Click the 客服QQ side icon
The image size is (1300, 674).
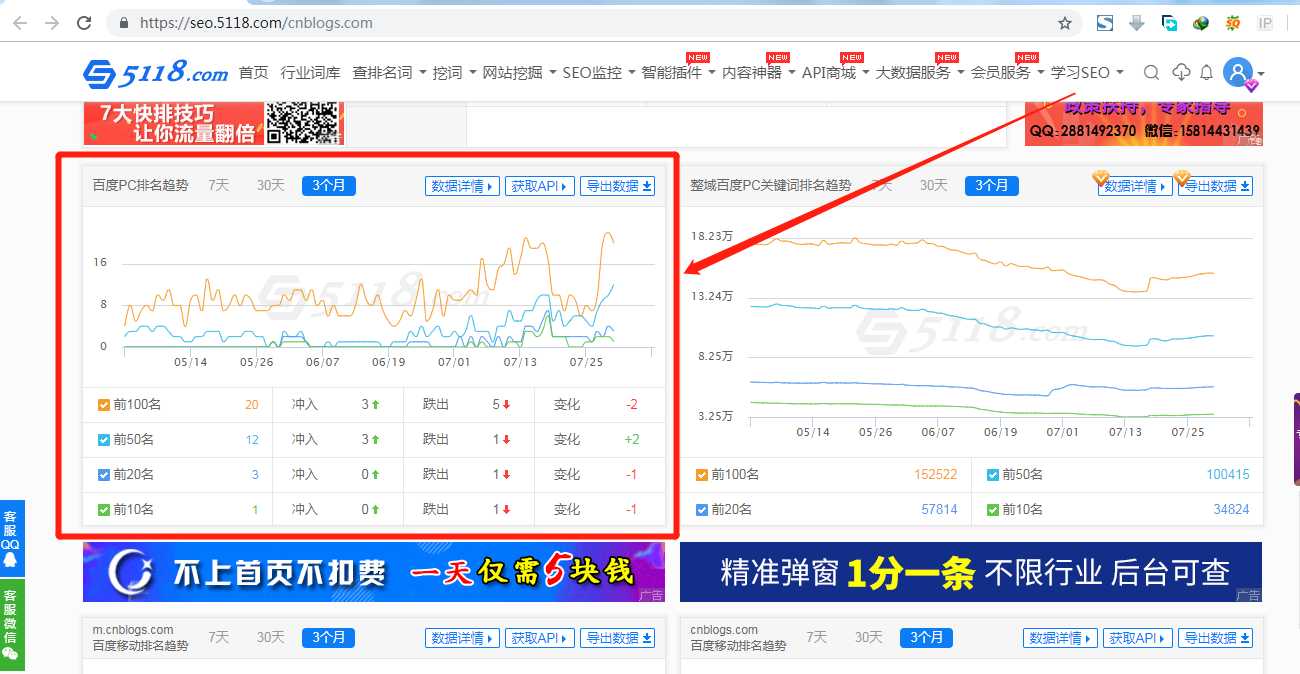(x=11, y=537)
